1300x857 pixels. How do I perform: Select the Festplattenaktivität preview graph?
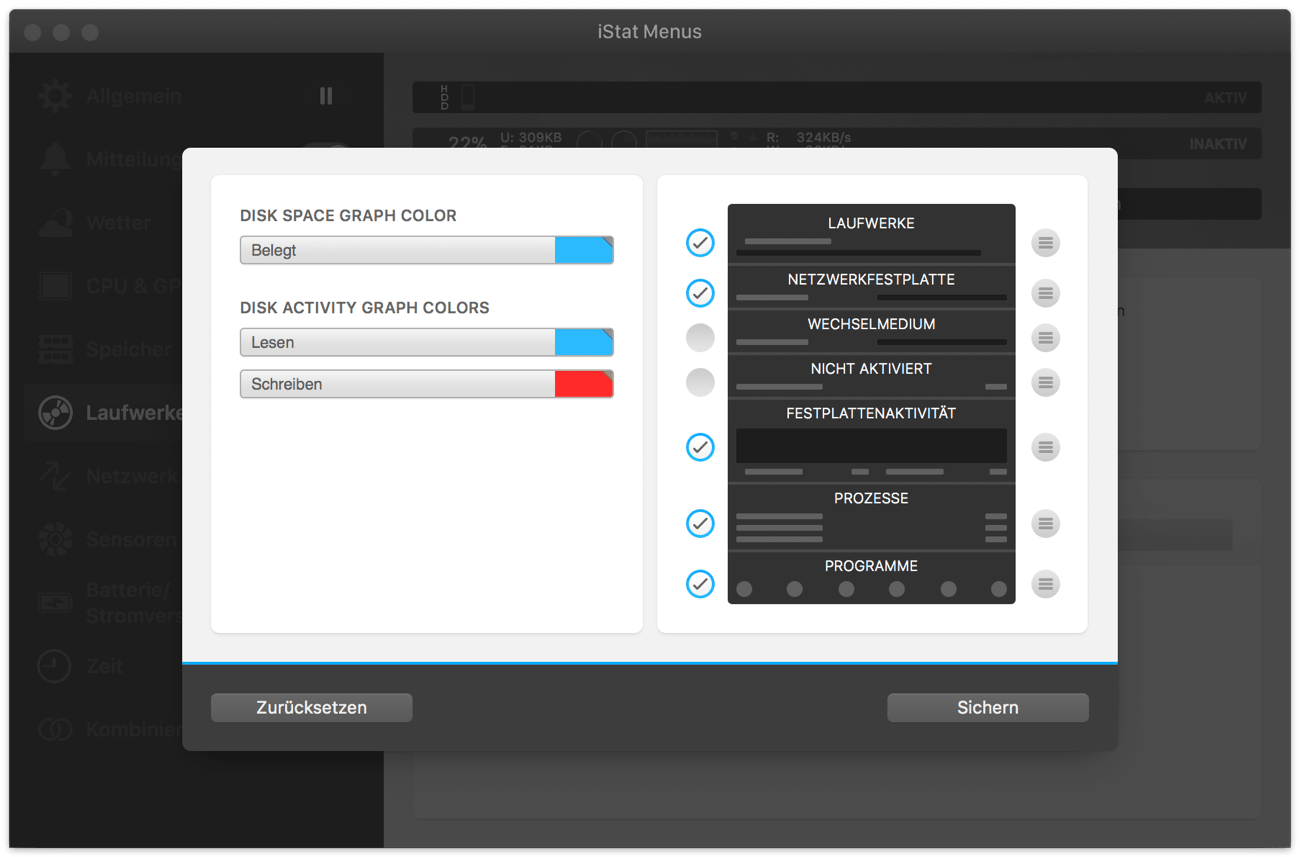click(871, 446)
